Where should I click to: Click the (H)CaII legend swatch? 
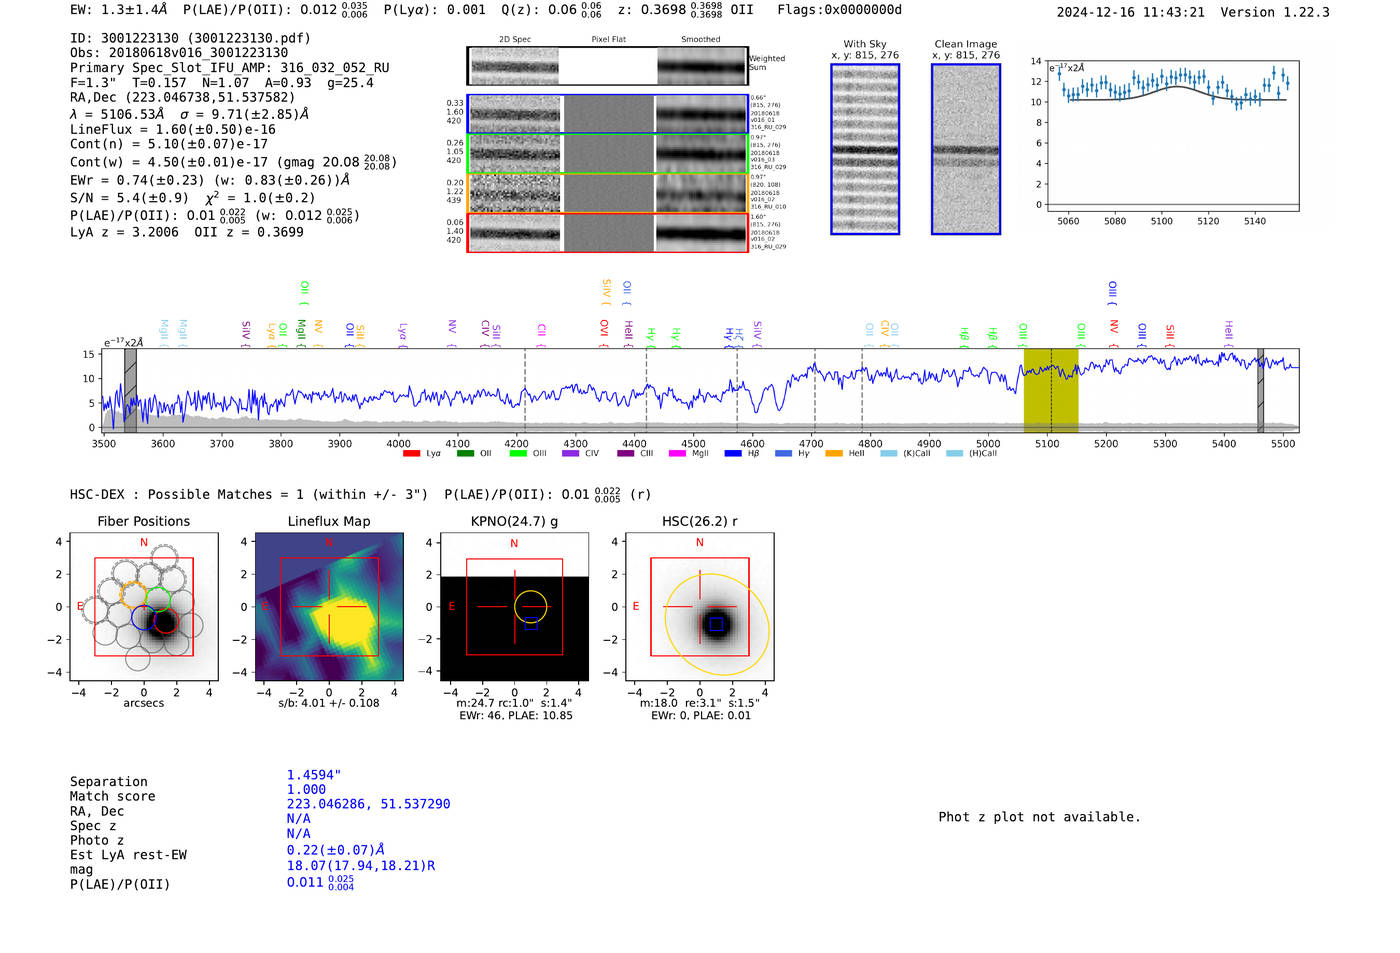954,454
